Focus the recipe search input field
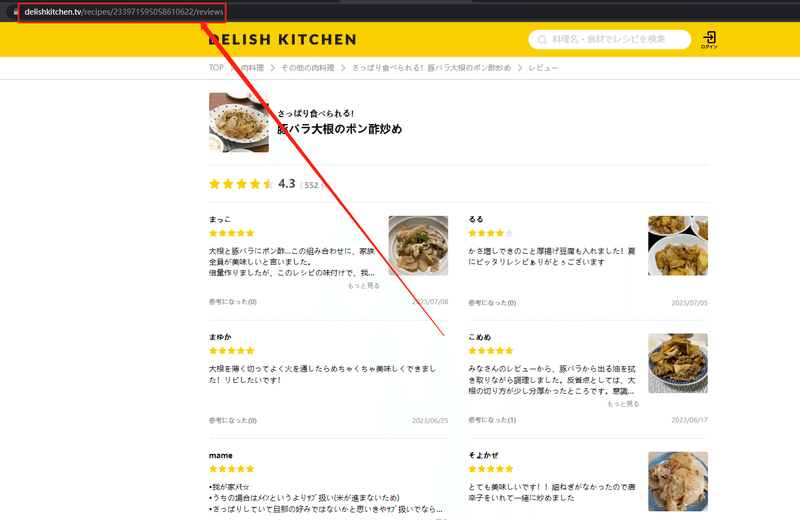 [x=610, y=39]
